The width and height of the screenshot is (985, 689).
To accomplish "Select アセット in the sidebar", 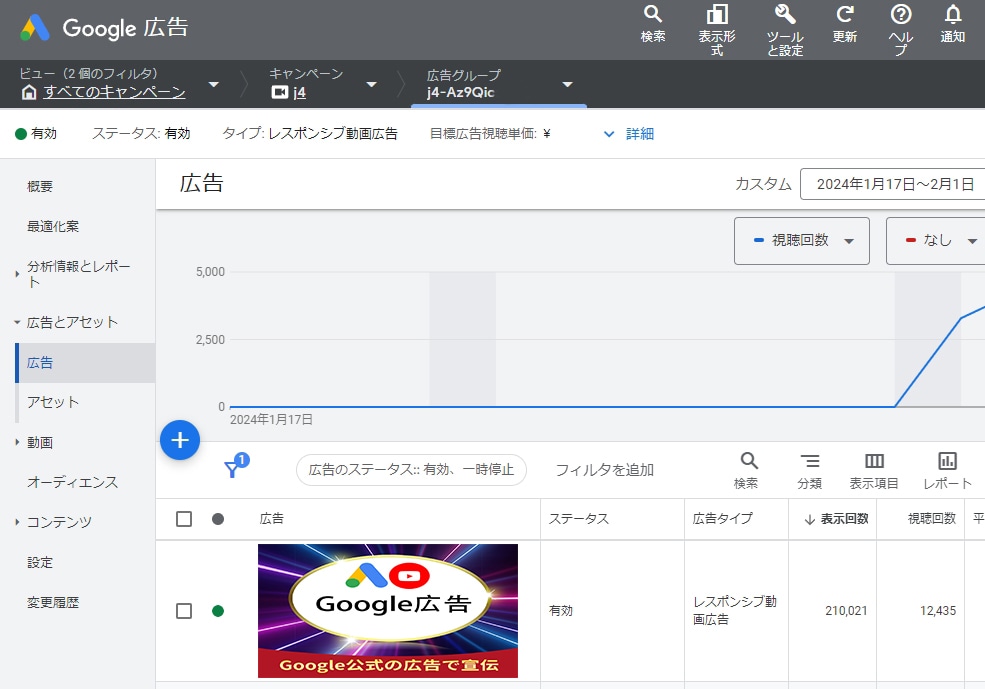I will click(x=53, y=402).
